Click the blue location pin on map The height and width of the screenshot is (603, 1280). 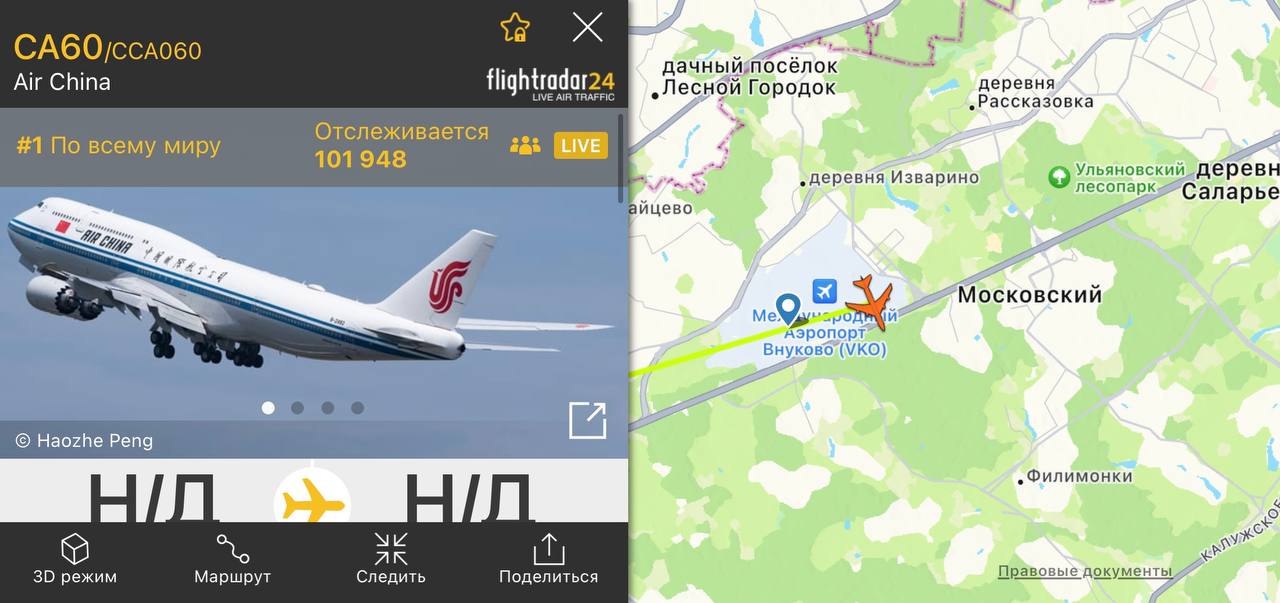[789, 308]
